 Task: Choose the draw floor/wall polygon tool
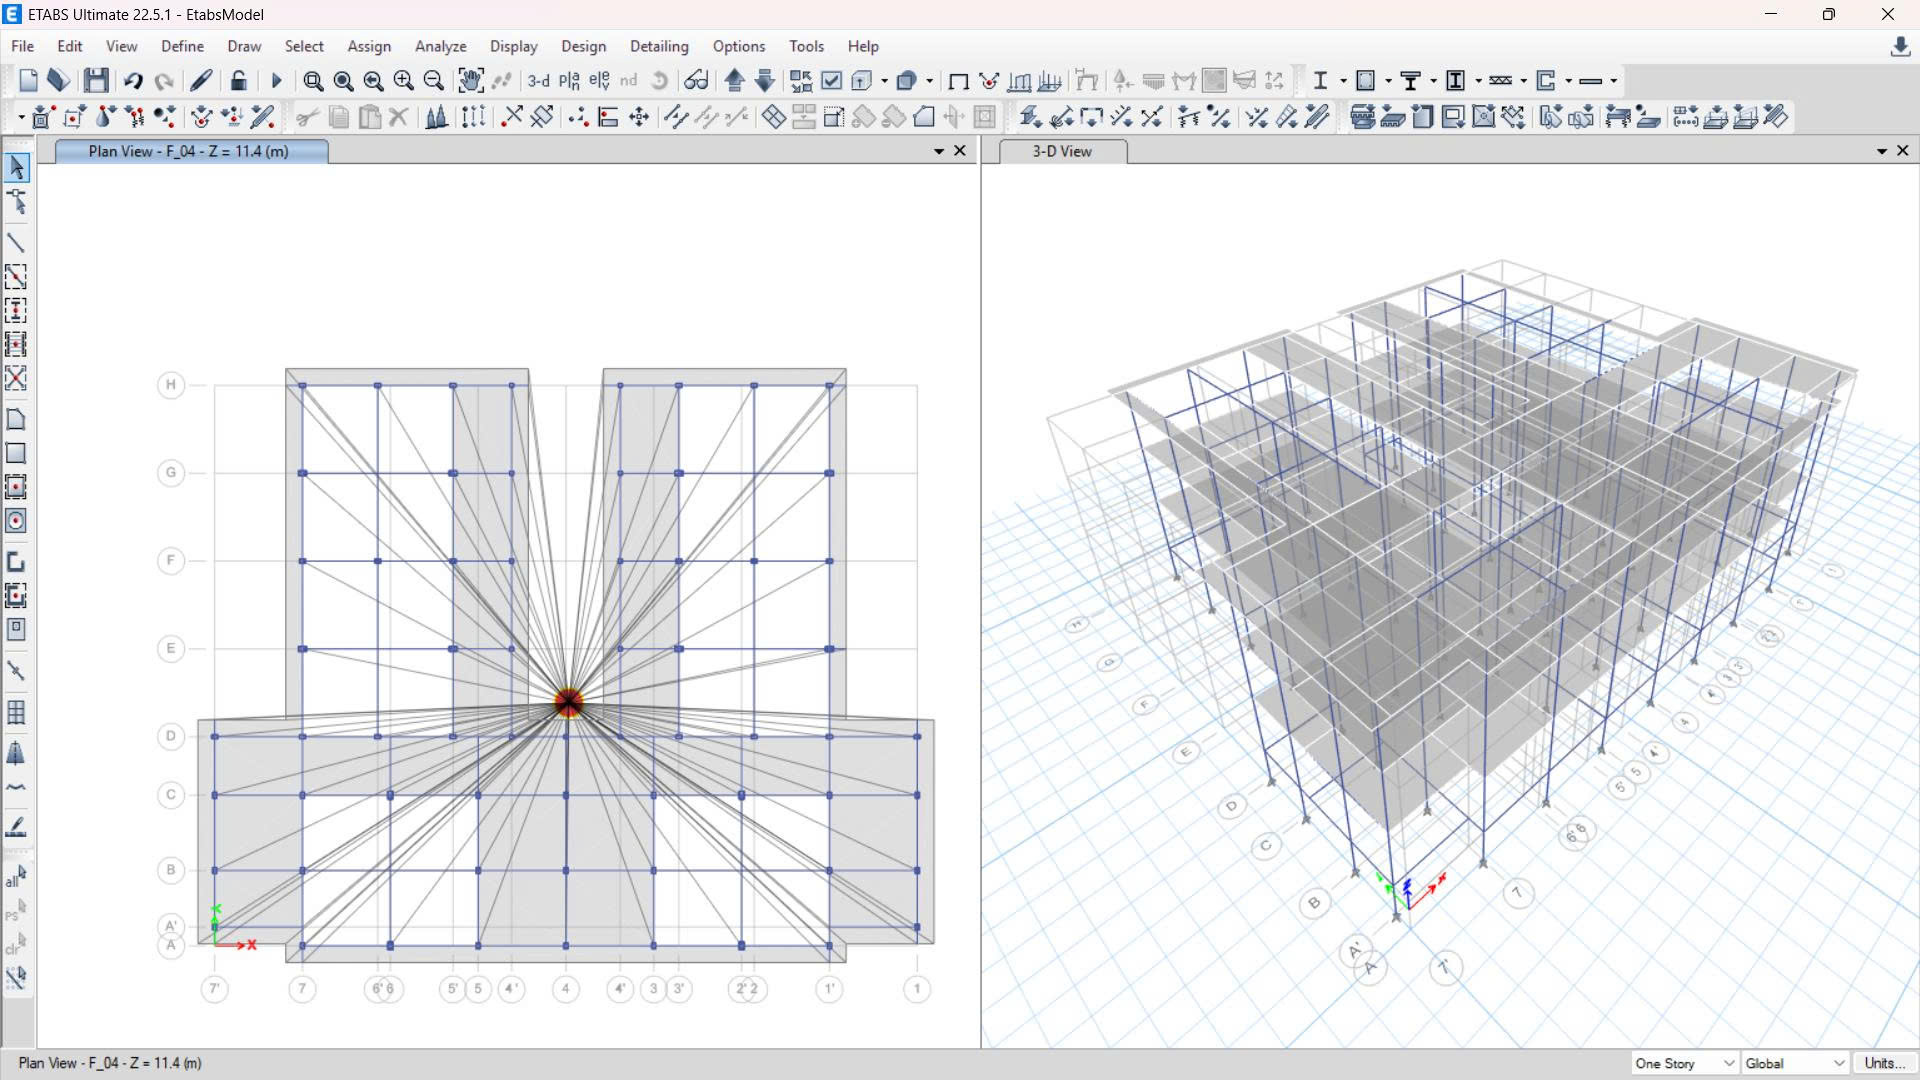16,419
